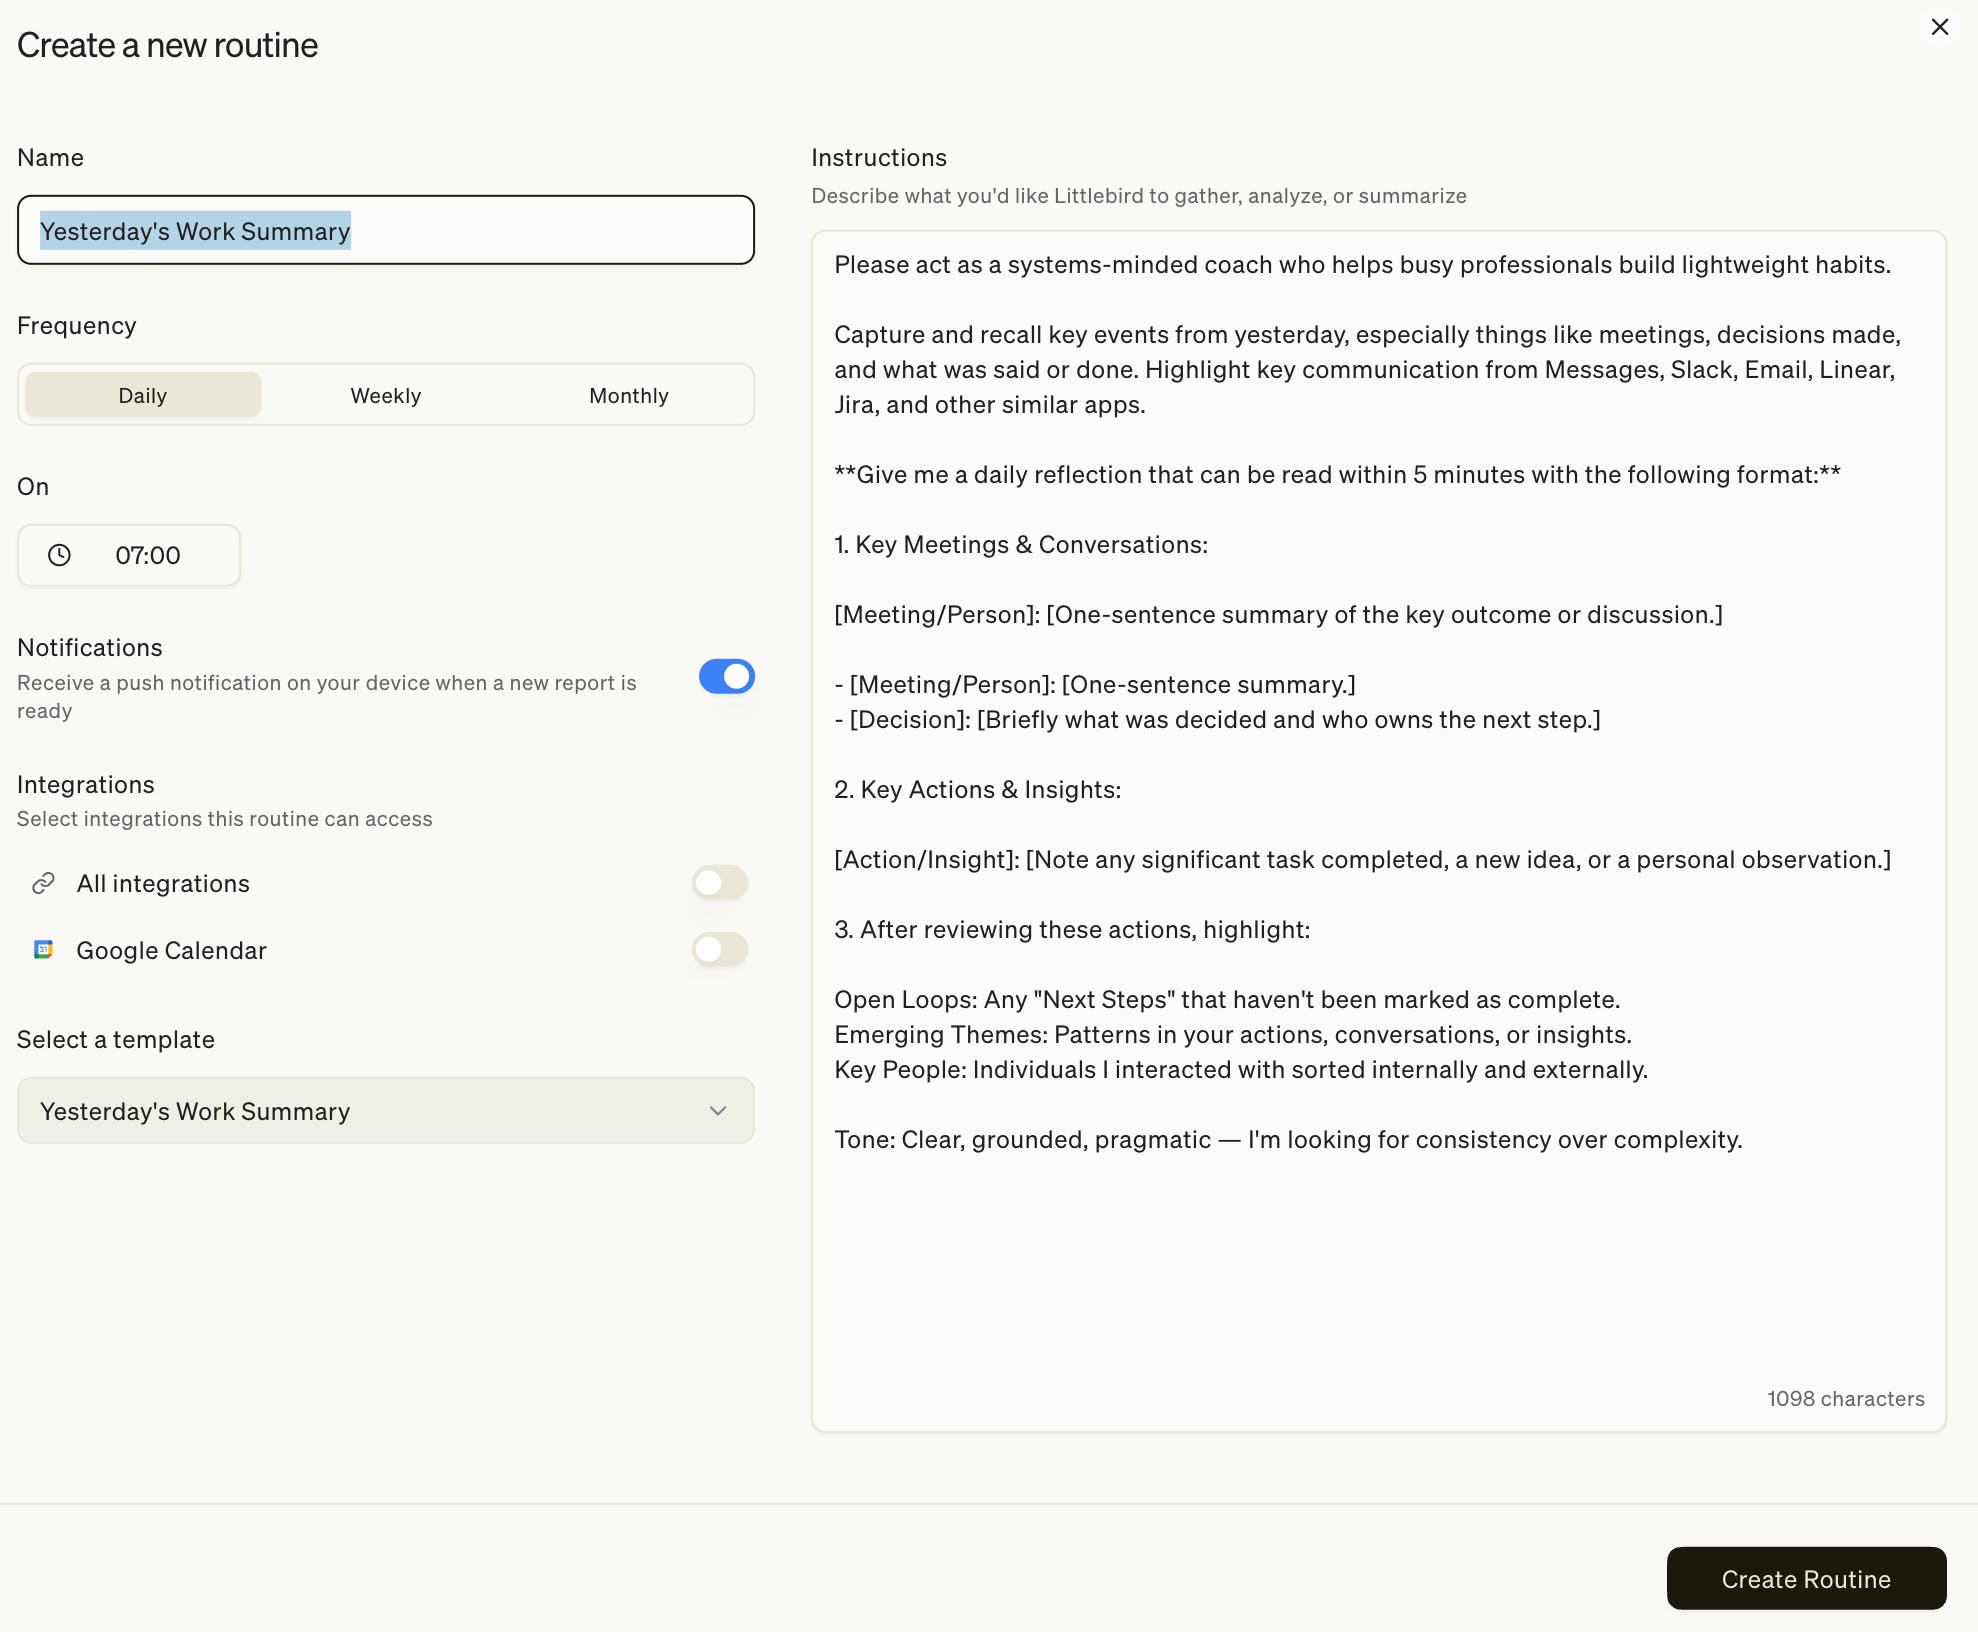Switch frequency to Weekly
Screen dimensions: 1978x1632
click(385, 395)
